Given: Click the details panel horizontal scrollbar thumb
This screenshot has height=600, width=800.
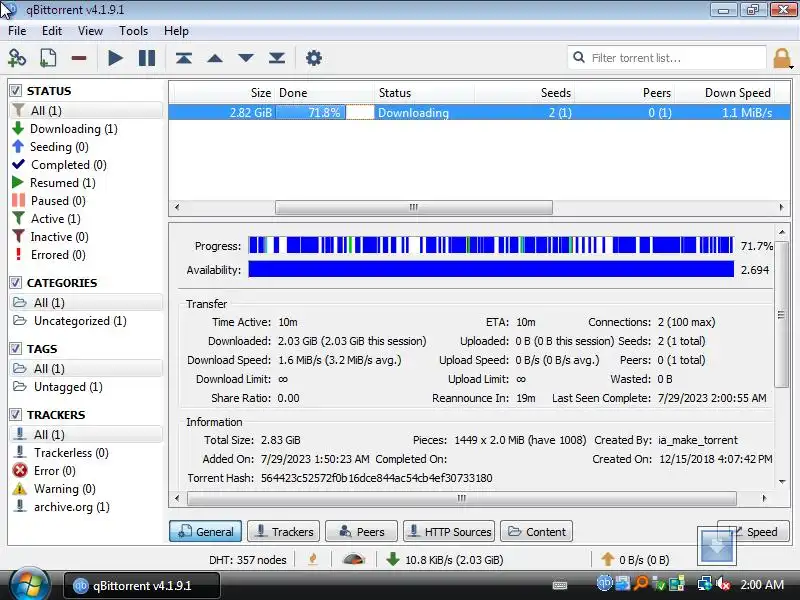Looking at the screenshot, I should (462, 498).
